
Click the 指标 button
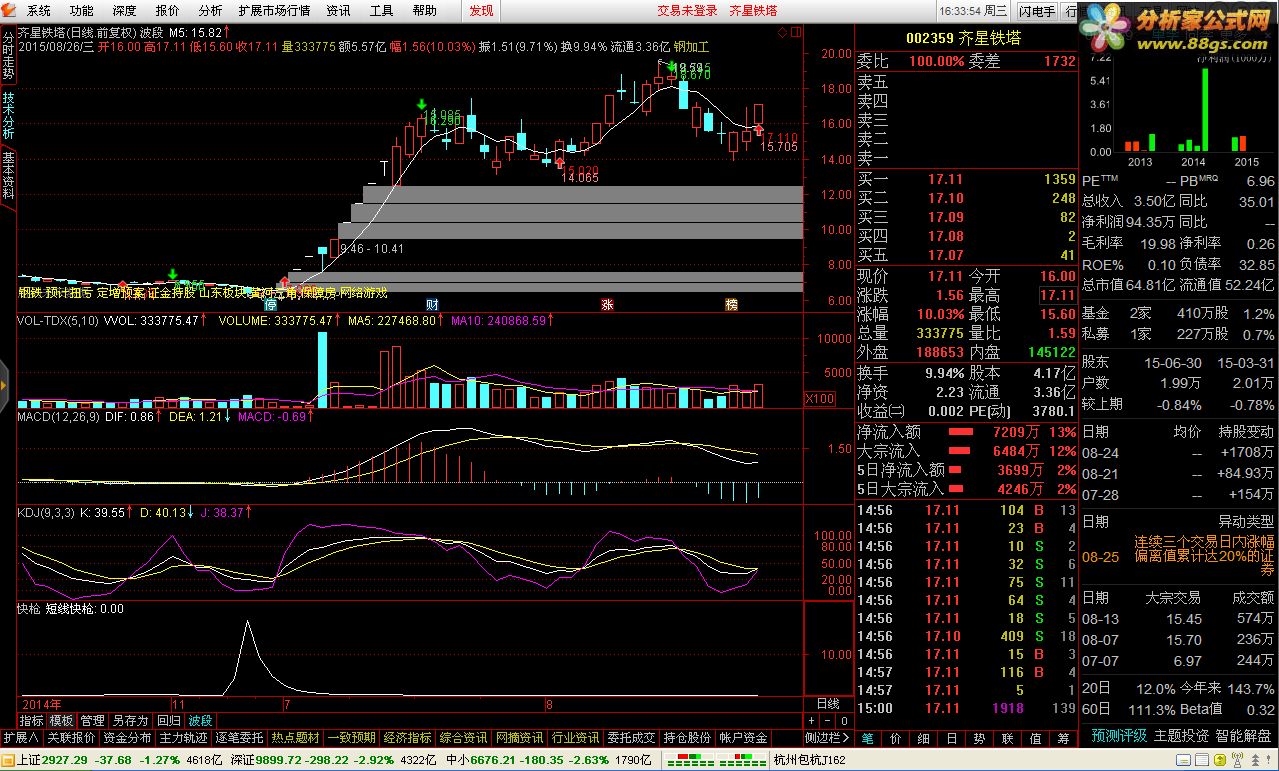[x=31, y=721]
